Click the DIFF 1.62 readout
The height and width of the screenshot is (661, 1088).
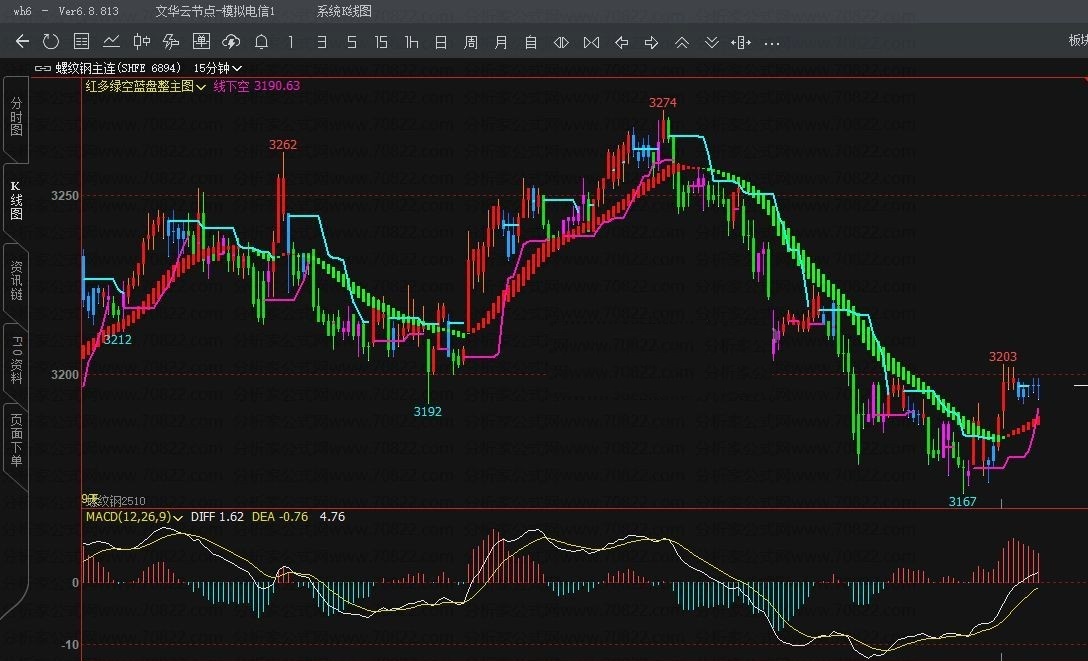[x=217, y=517]
